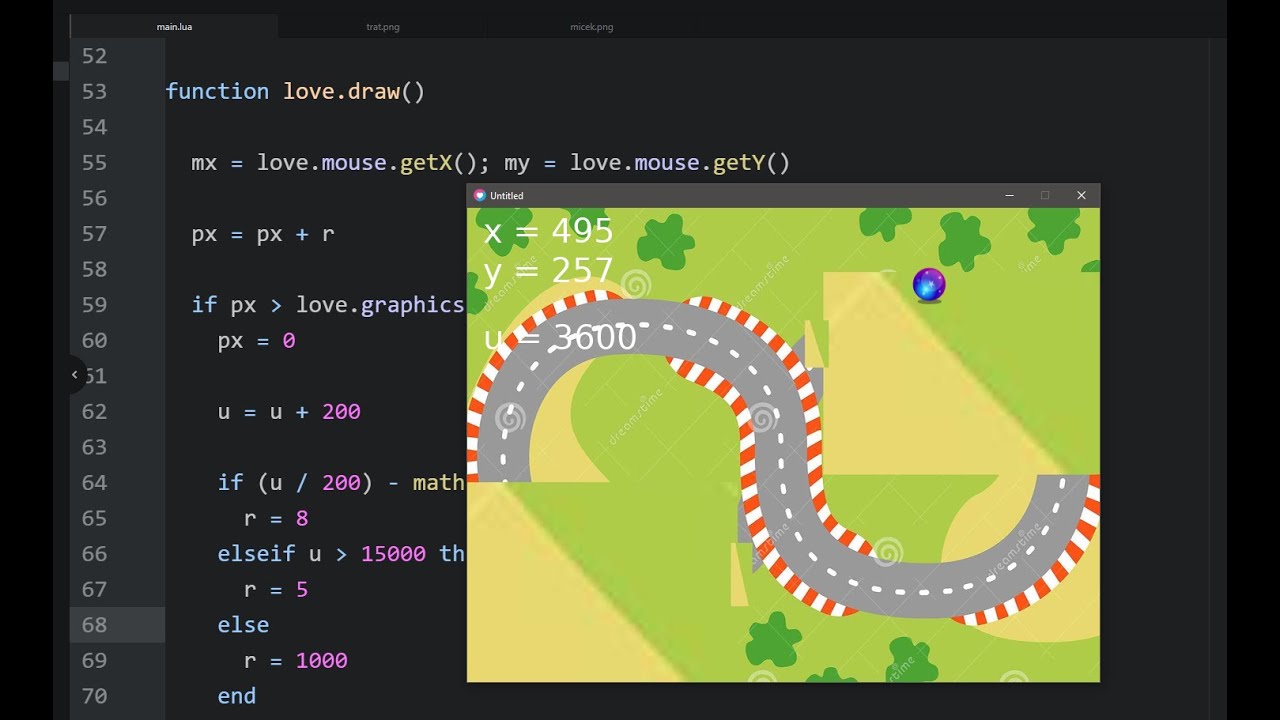
Task: Click 'elseif u > 15000' on line 66
Action: click(x=322, y=554)
